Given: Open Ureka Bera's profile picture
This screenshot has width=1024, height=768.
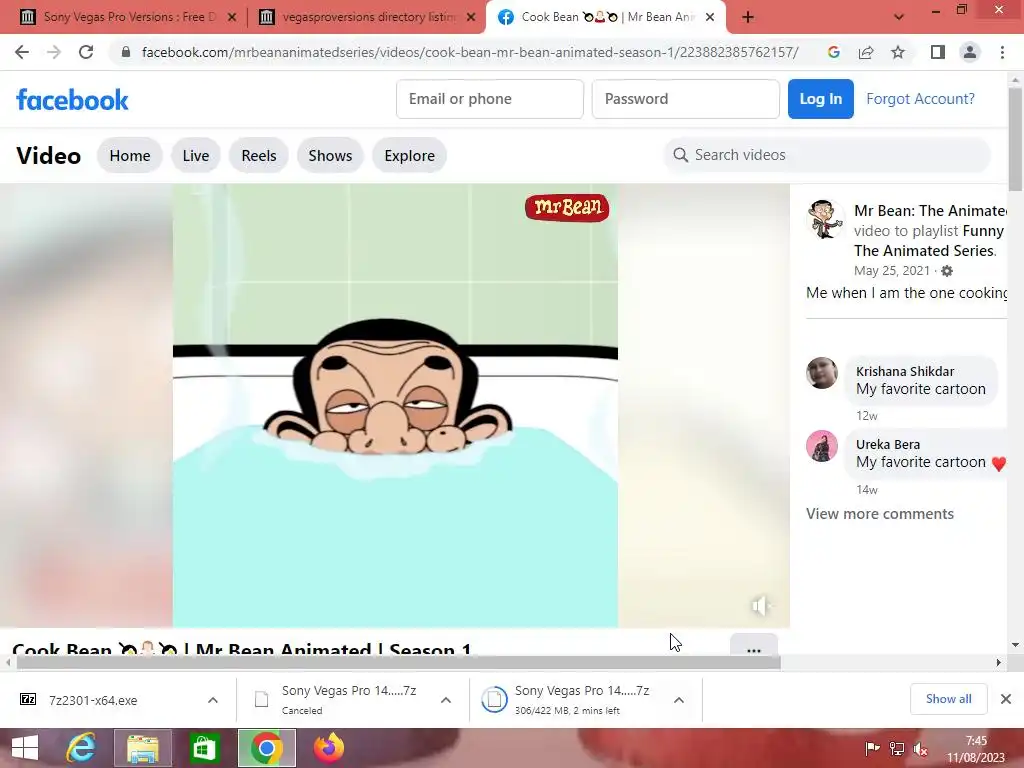Looking at the screenshot, I should [x=822, y=446].
